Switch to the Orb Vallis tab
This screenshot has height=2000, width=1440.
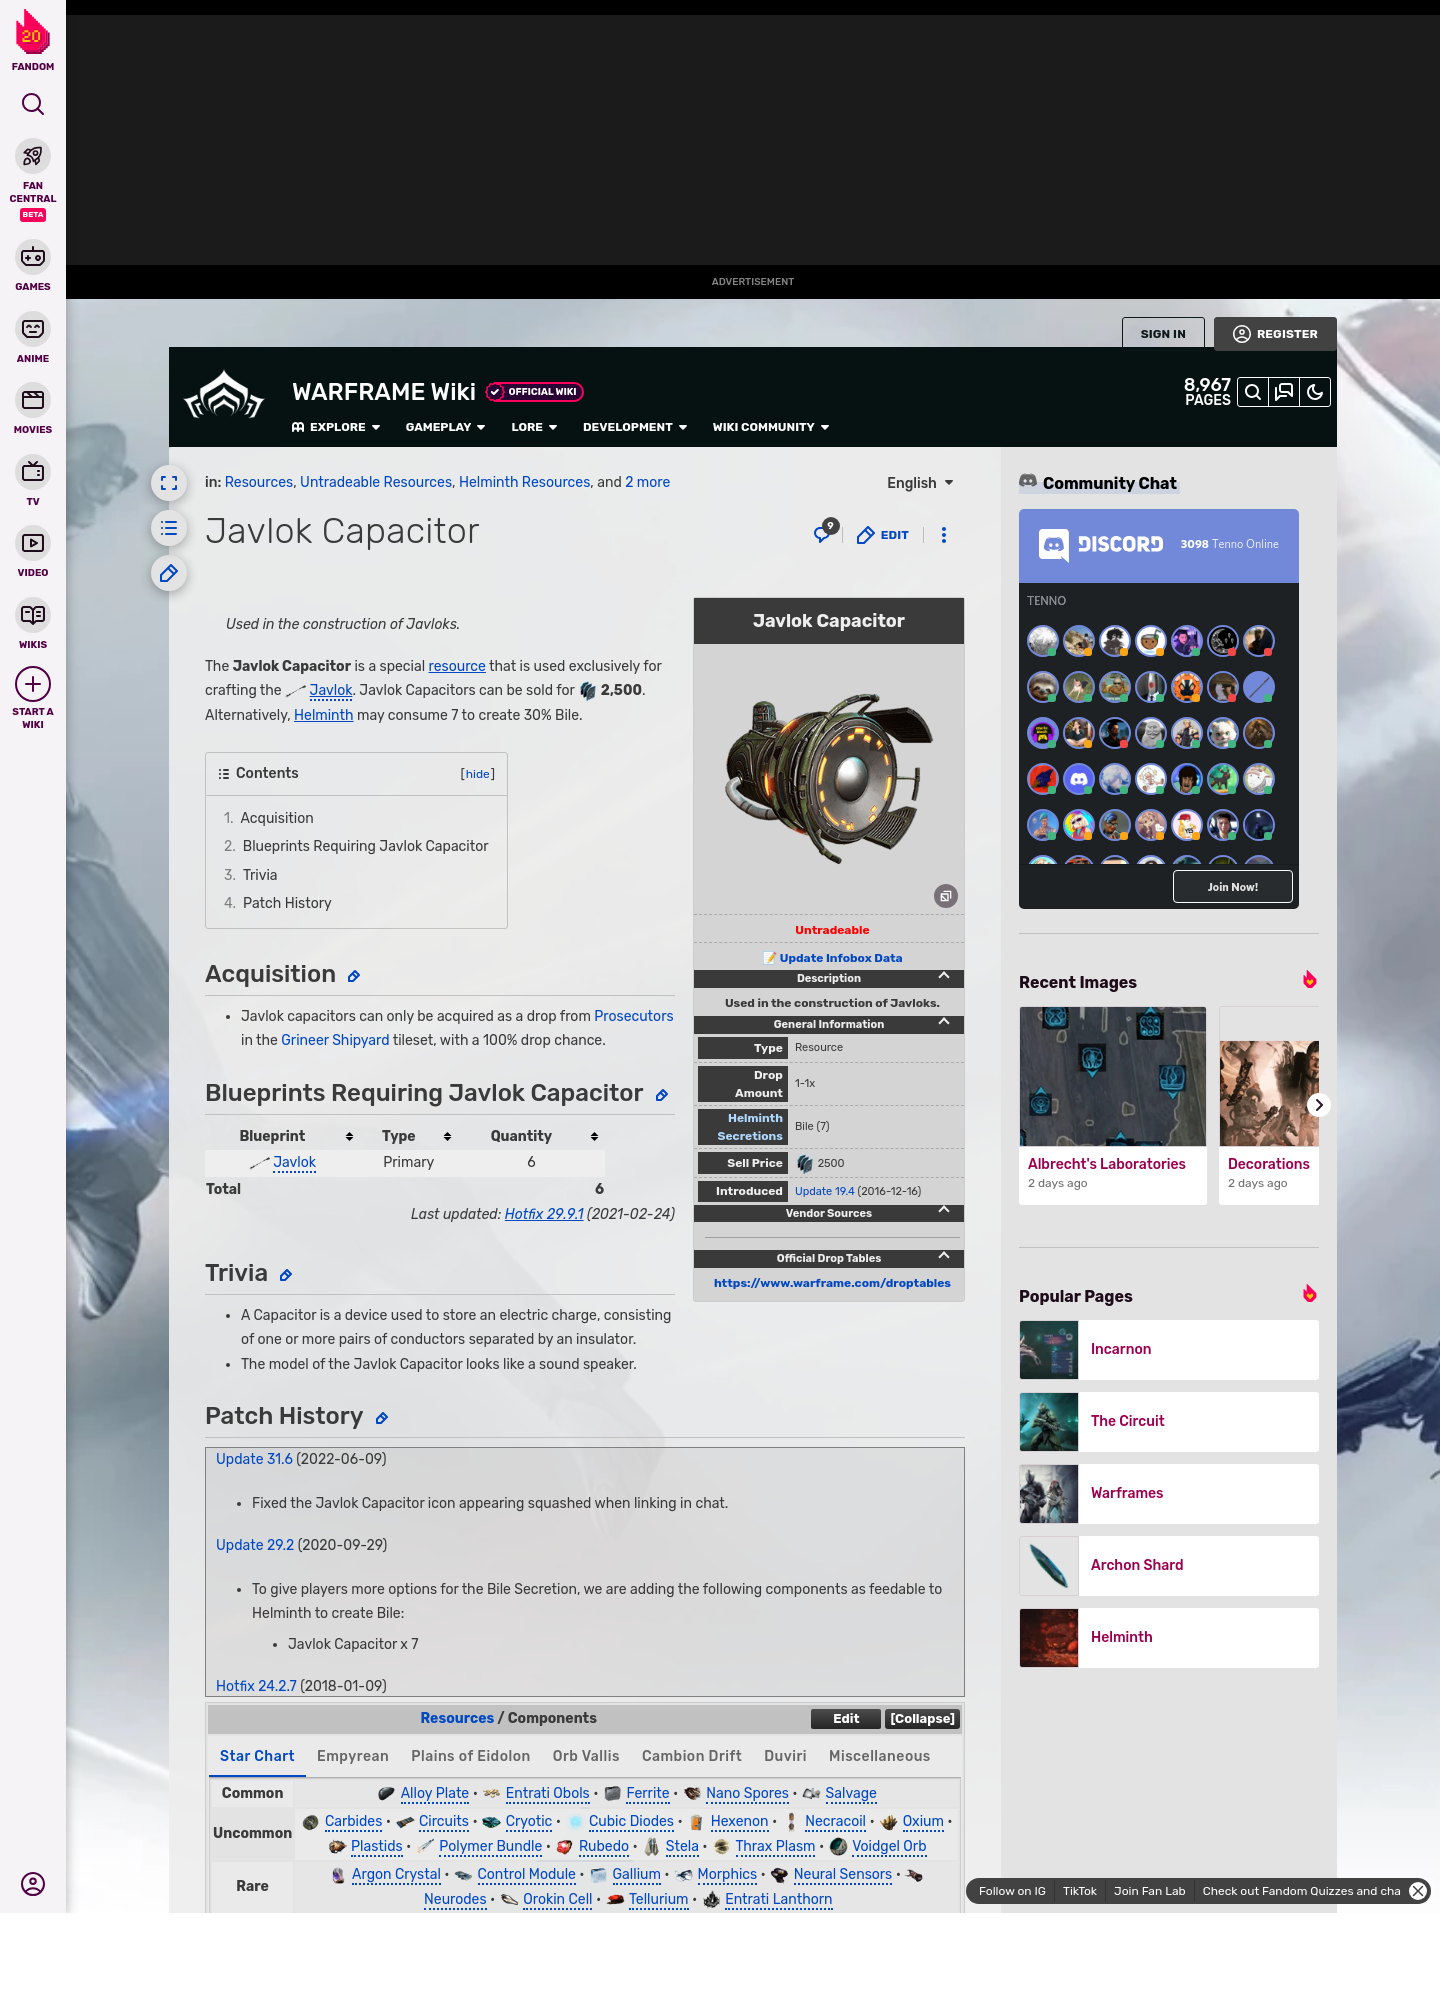pyautogui.click(x=586, y=1756)
